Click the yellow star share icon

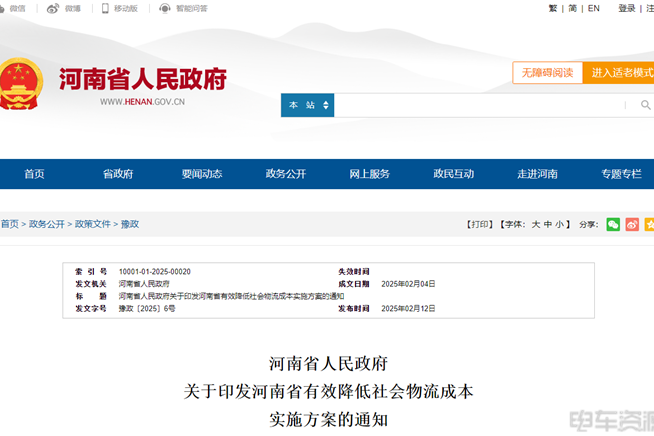pyautogui.click(x=649, y=224)
